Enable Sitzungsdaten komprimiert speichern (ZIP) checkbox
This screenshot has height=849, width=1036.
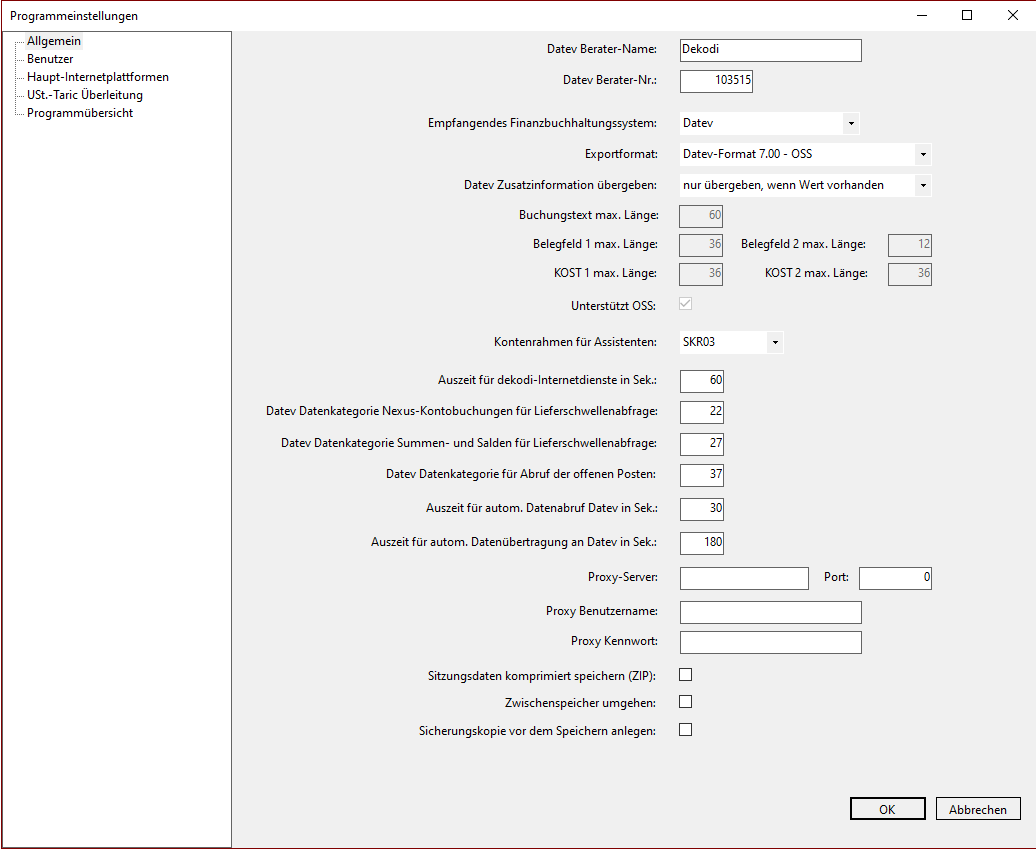(x=686, y=675)
